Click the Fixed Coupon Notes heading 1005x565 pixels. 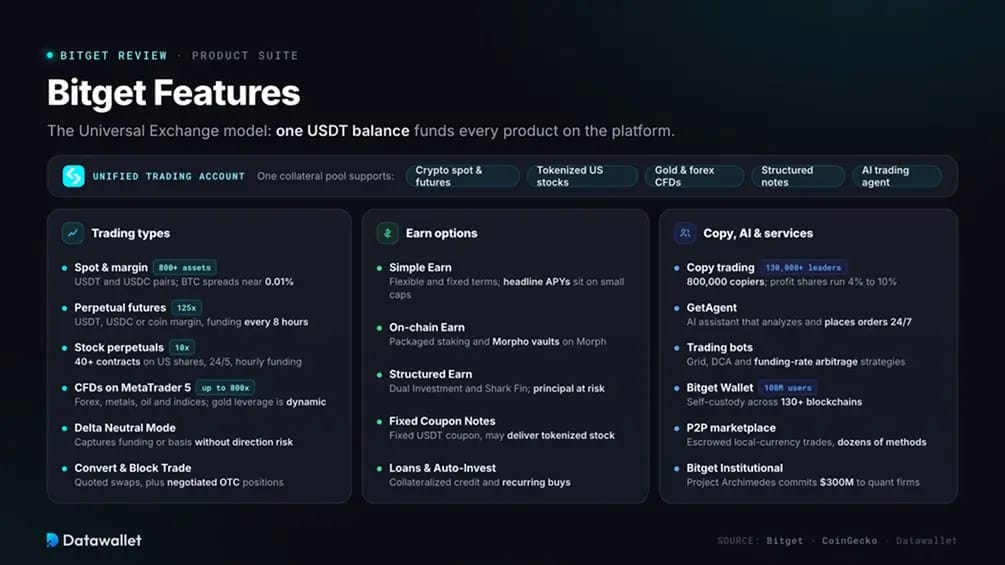pos(442,422)
